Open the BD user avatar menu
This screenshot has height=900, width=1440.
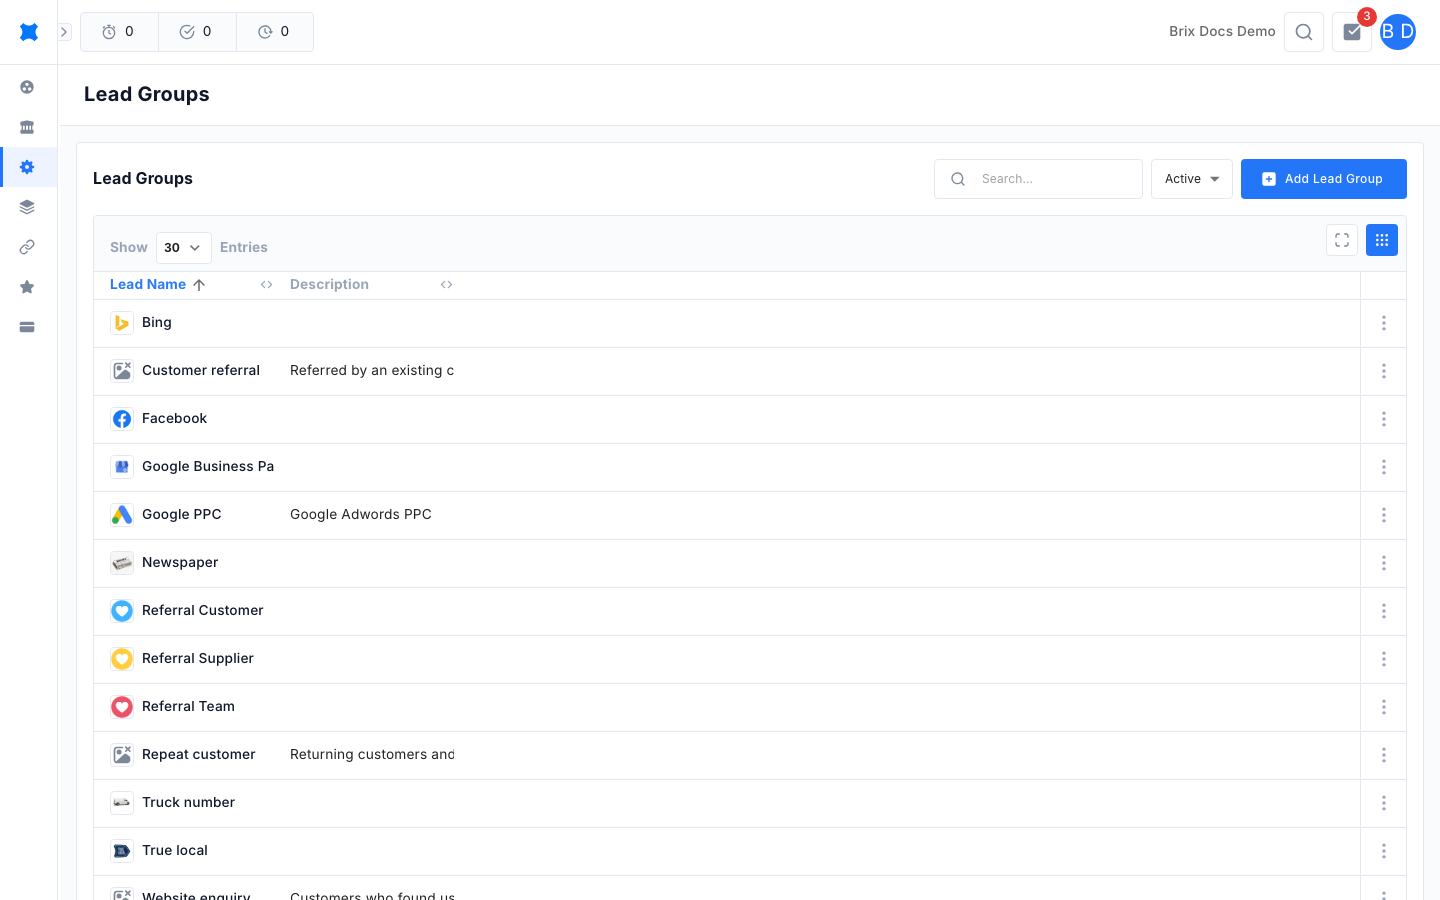point(1398,32)
